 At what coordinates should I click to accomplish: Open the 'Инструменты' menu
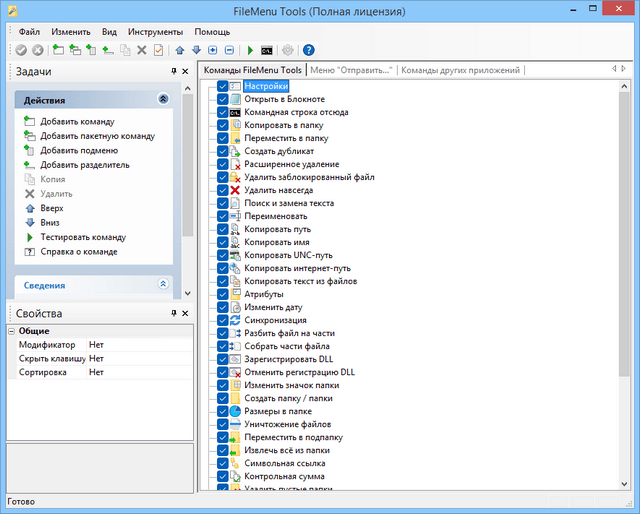(156, 32)
